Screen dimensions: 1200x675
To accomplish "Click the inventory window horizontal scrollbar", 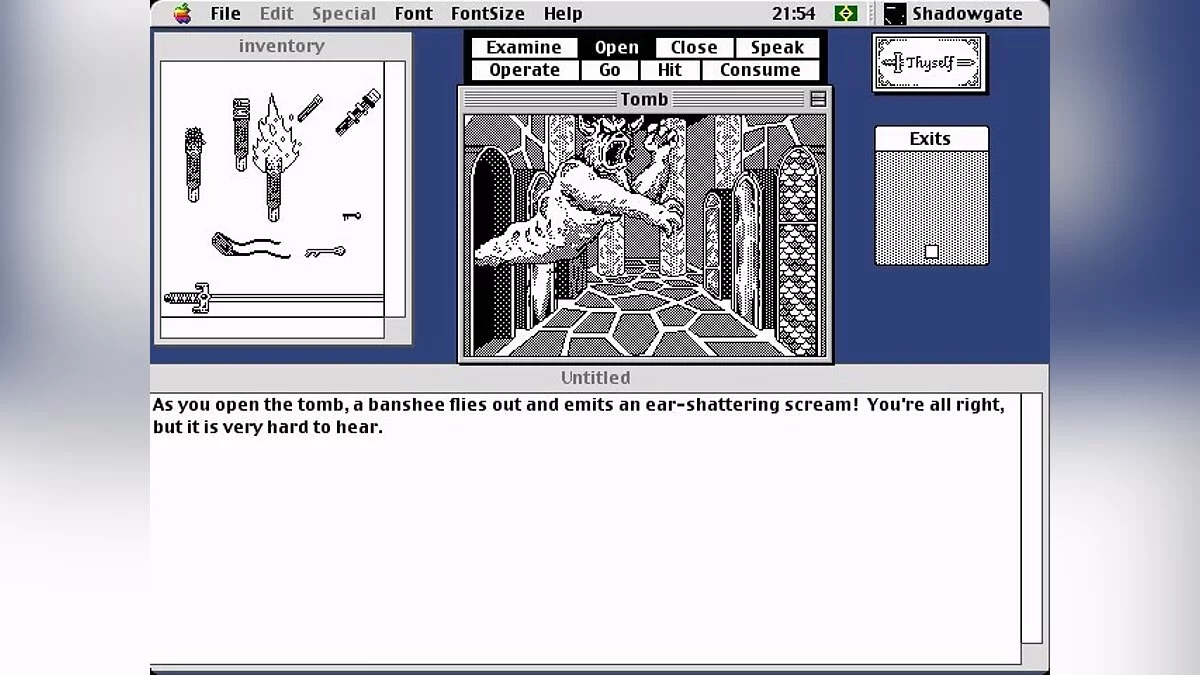I will point(272,328).
